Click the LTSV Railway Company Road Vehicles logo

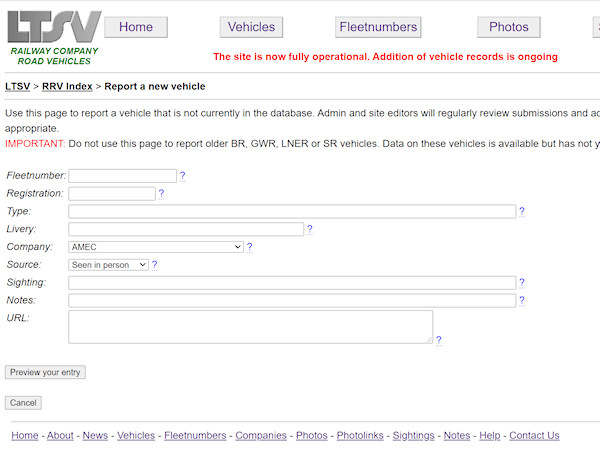(54, 38)
